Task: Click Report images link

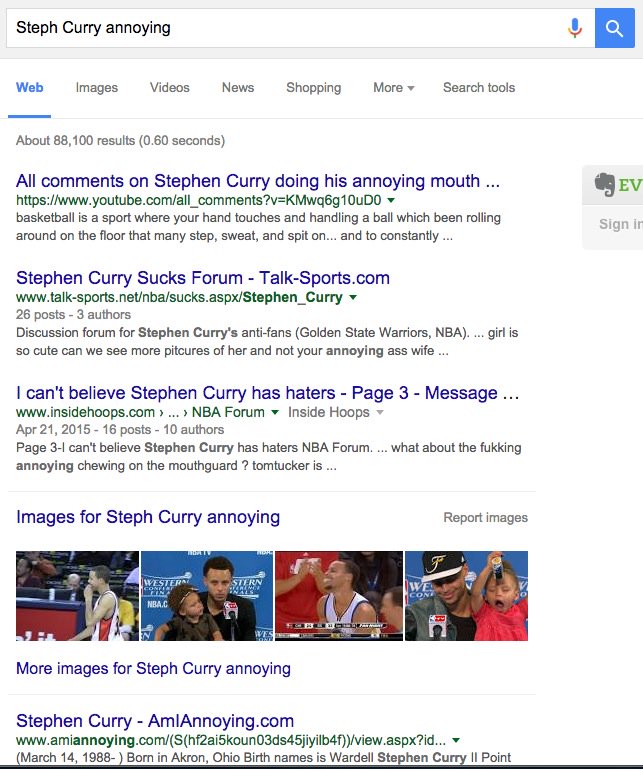Action: coord(486,517)
